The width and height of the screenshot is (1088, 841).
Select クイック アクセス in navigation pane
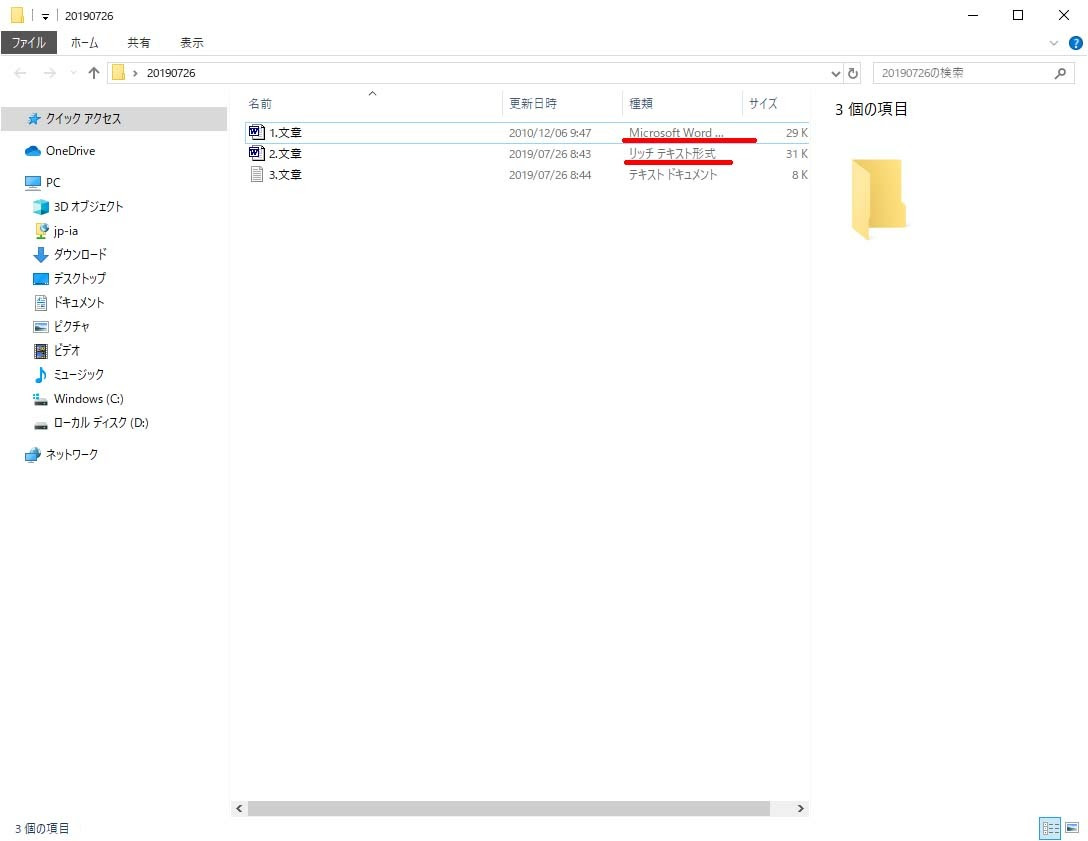[114, 119]
